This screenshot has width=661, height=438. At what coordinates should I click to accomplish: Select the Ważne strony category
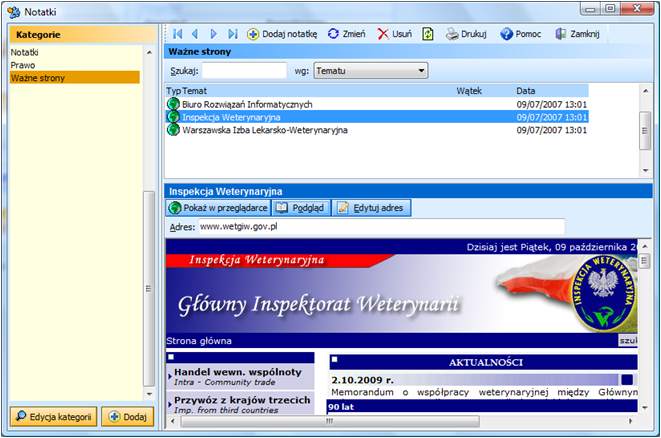75,78
